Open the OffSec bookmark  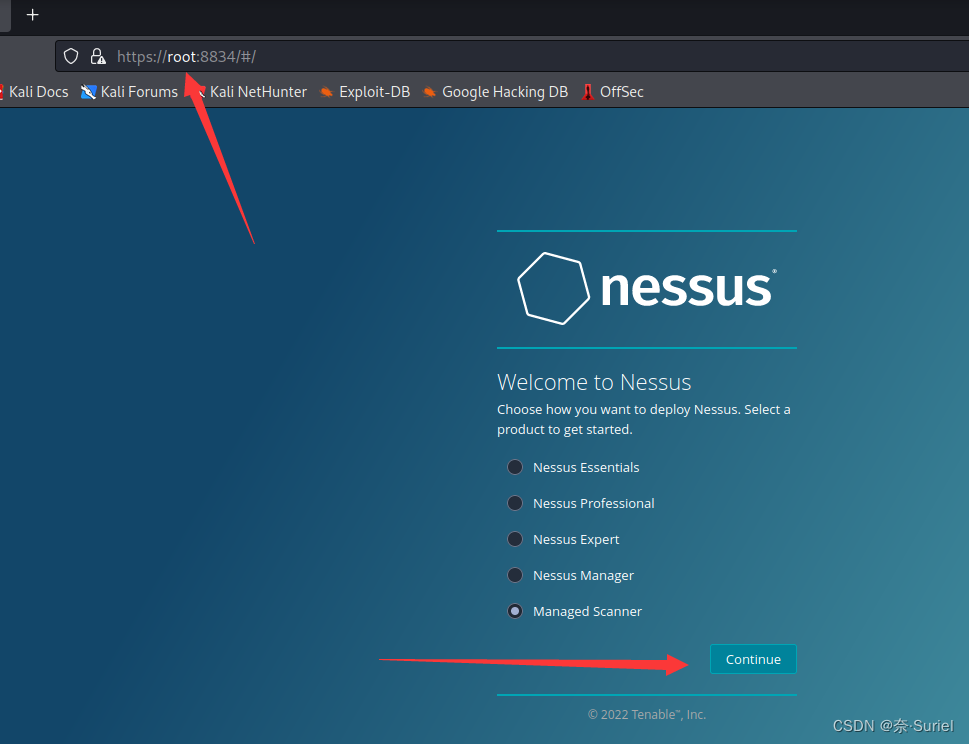tap(612, 92)
